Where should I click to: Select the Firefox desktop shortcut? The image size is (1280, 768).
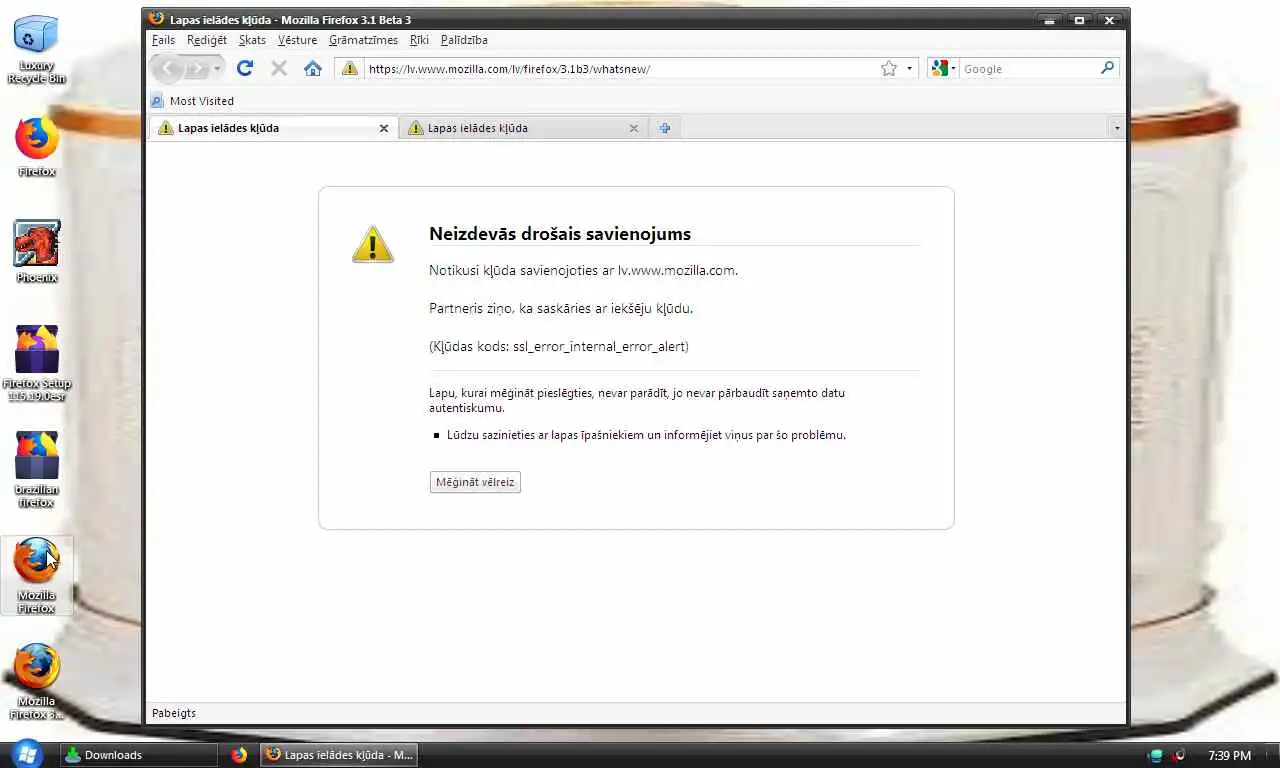click(36, 147)
